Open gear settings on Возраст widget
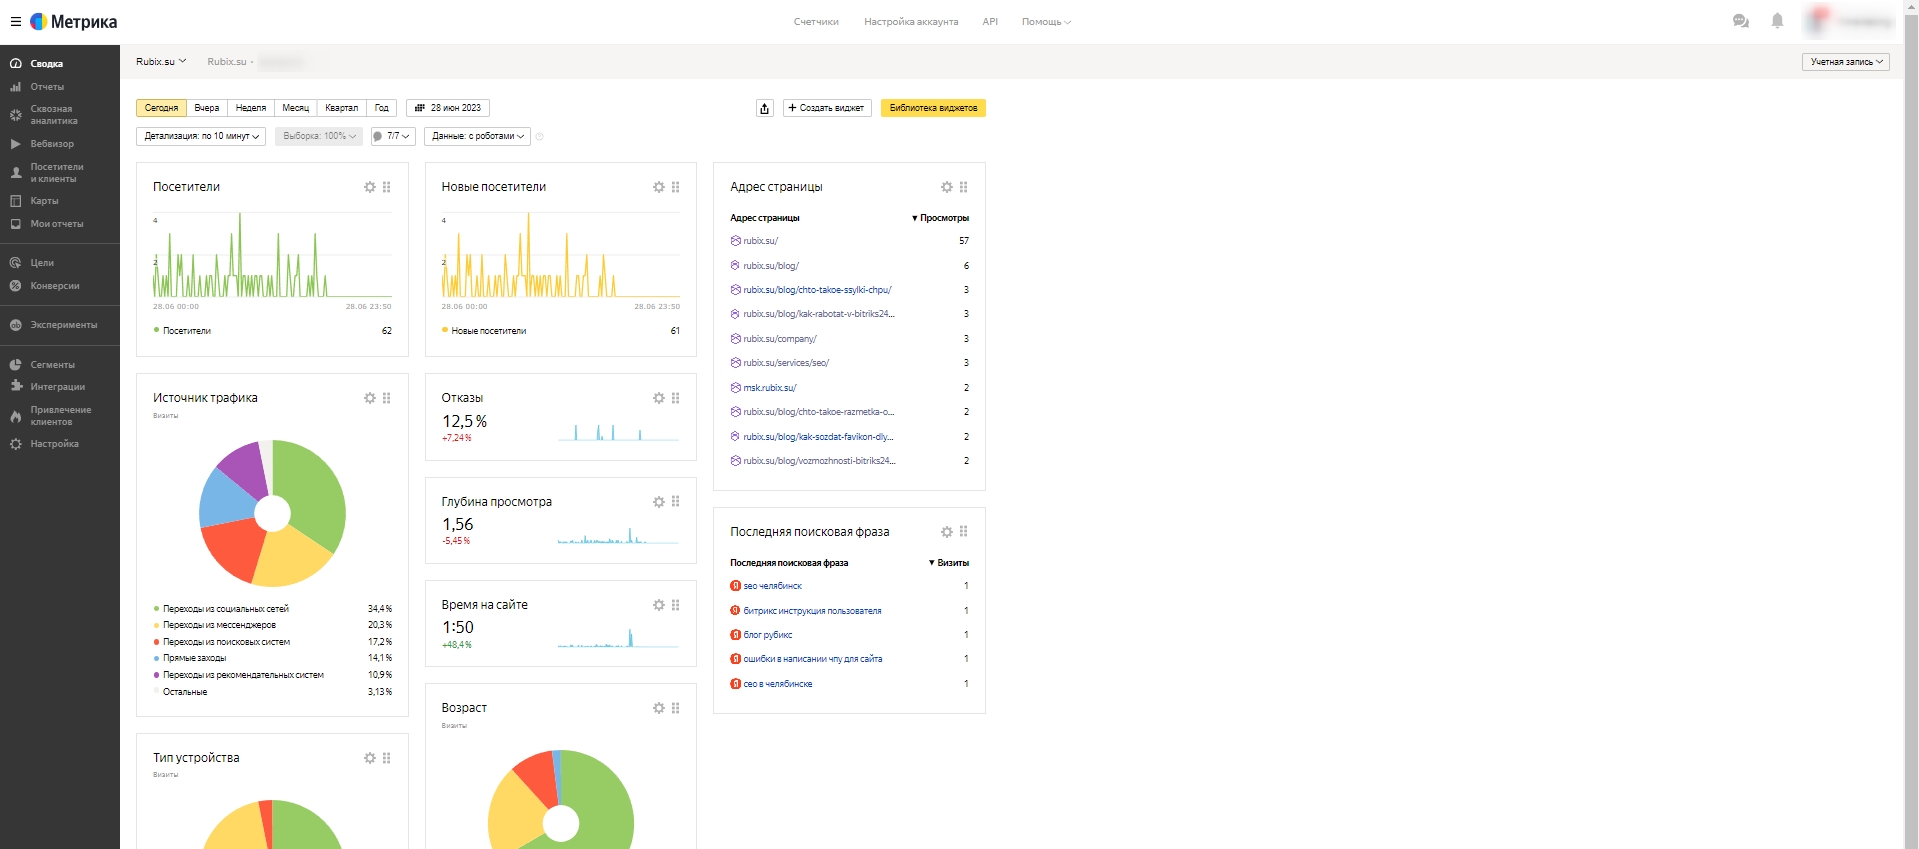The height and width of the screenshot is (849, 1919). [659, 708]
